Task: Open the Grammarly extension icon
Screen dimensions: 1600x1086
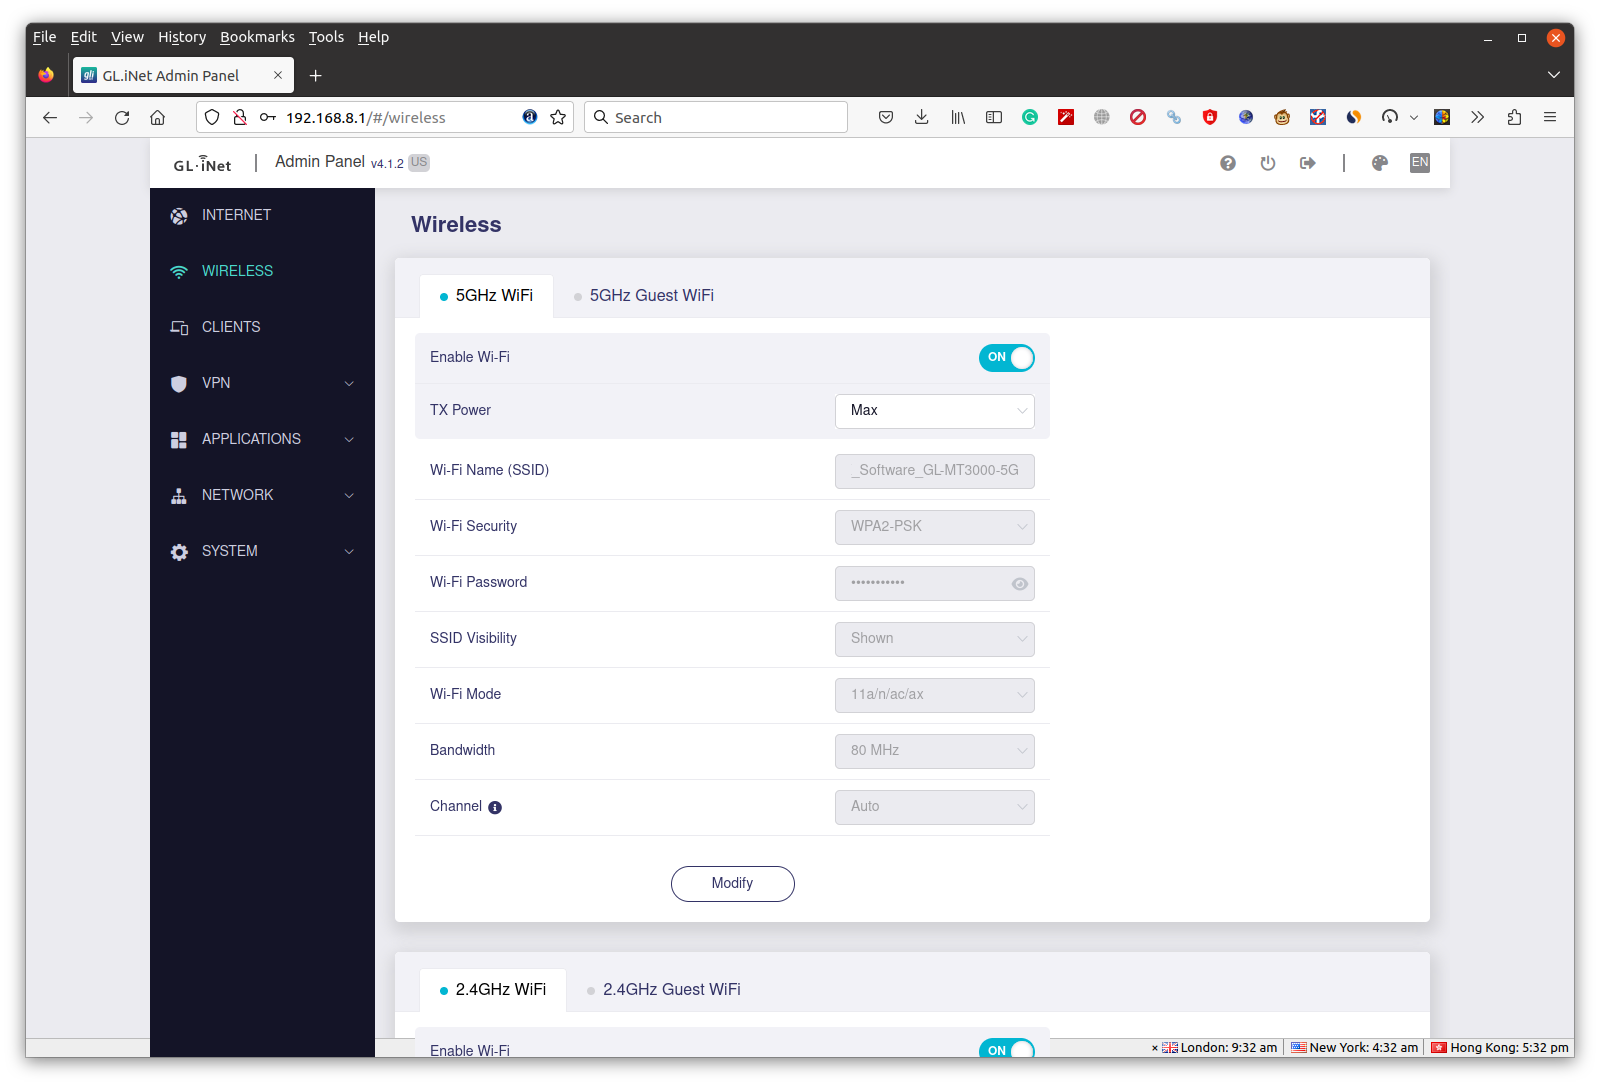Action: click(x=1030, y=117)
